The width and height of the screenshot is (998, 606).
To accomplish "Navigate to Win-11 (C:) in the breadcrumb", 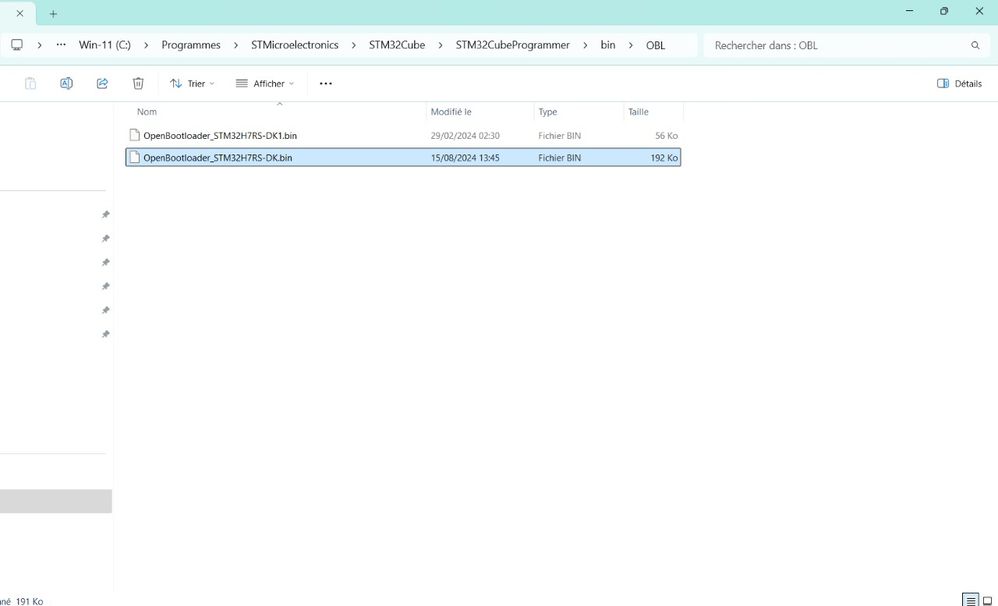I will [x=104, y=45].
